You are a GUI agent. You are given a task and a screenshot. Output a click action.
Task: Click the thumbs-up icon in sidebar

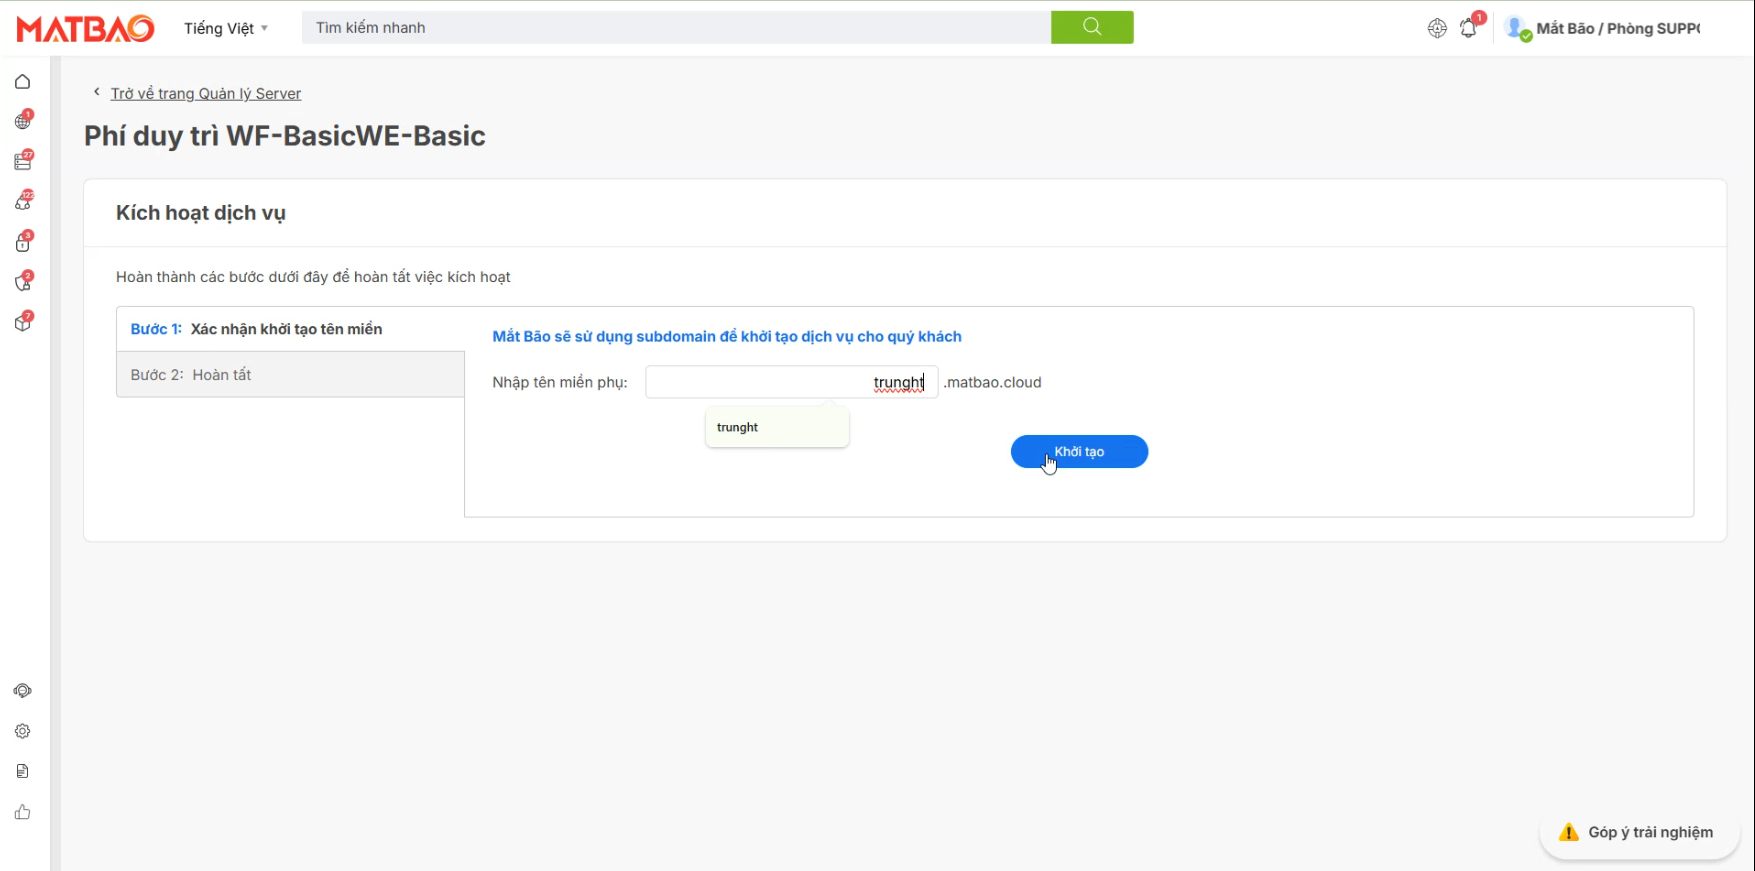pyautogui.click(x=23, y=812)
